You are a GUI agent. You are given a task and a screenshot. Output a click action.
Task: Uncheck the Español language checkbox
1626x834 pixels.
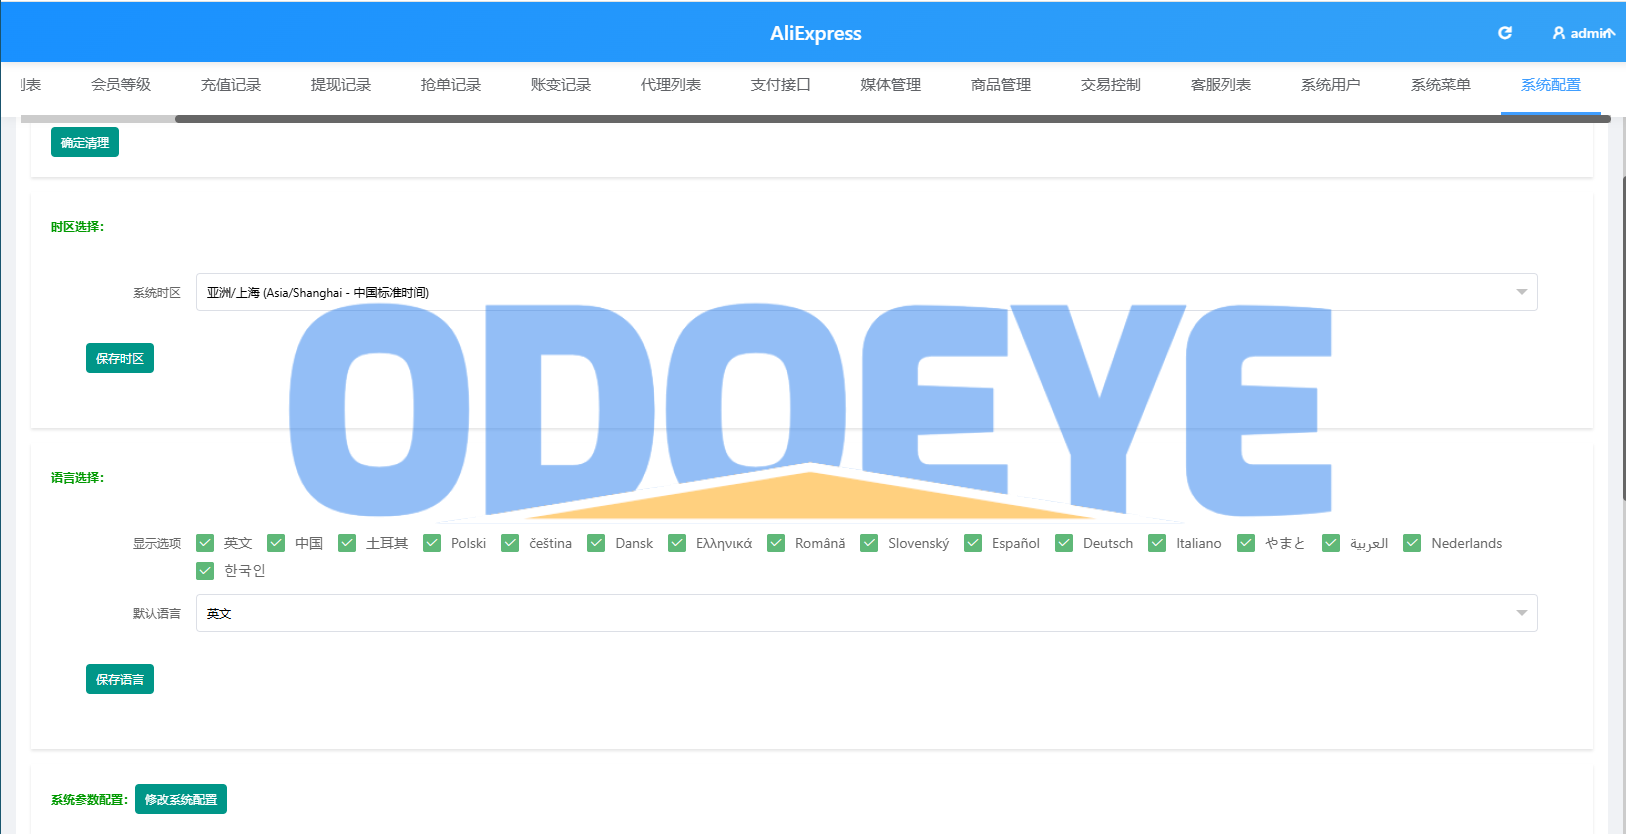point(973,543)
